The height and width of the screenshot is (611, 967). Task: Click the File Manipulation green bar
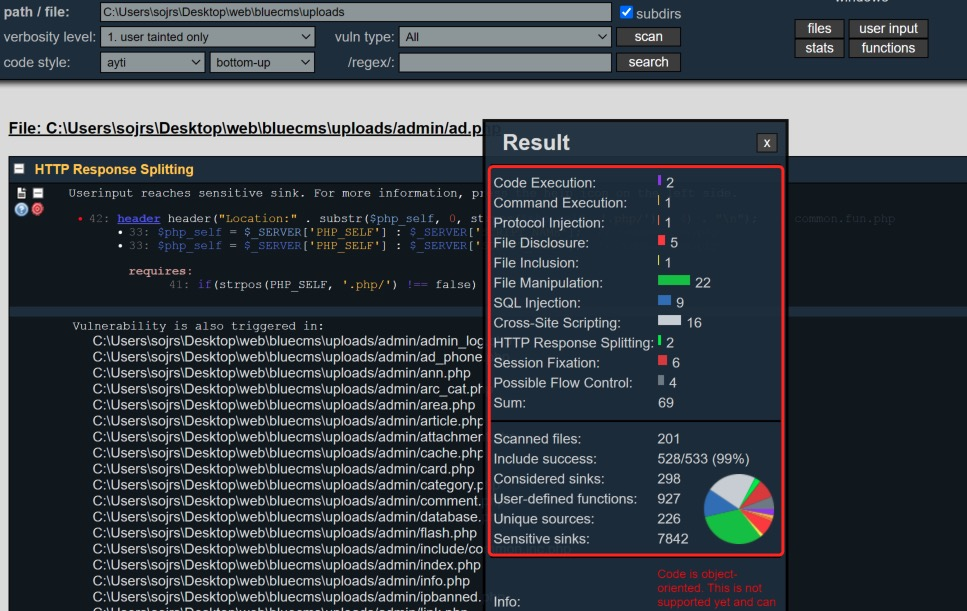coord(674,281)
